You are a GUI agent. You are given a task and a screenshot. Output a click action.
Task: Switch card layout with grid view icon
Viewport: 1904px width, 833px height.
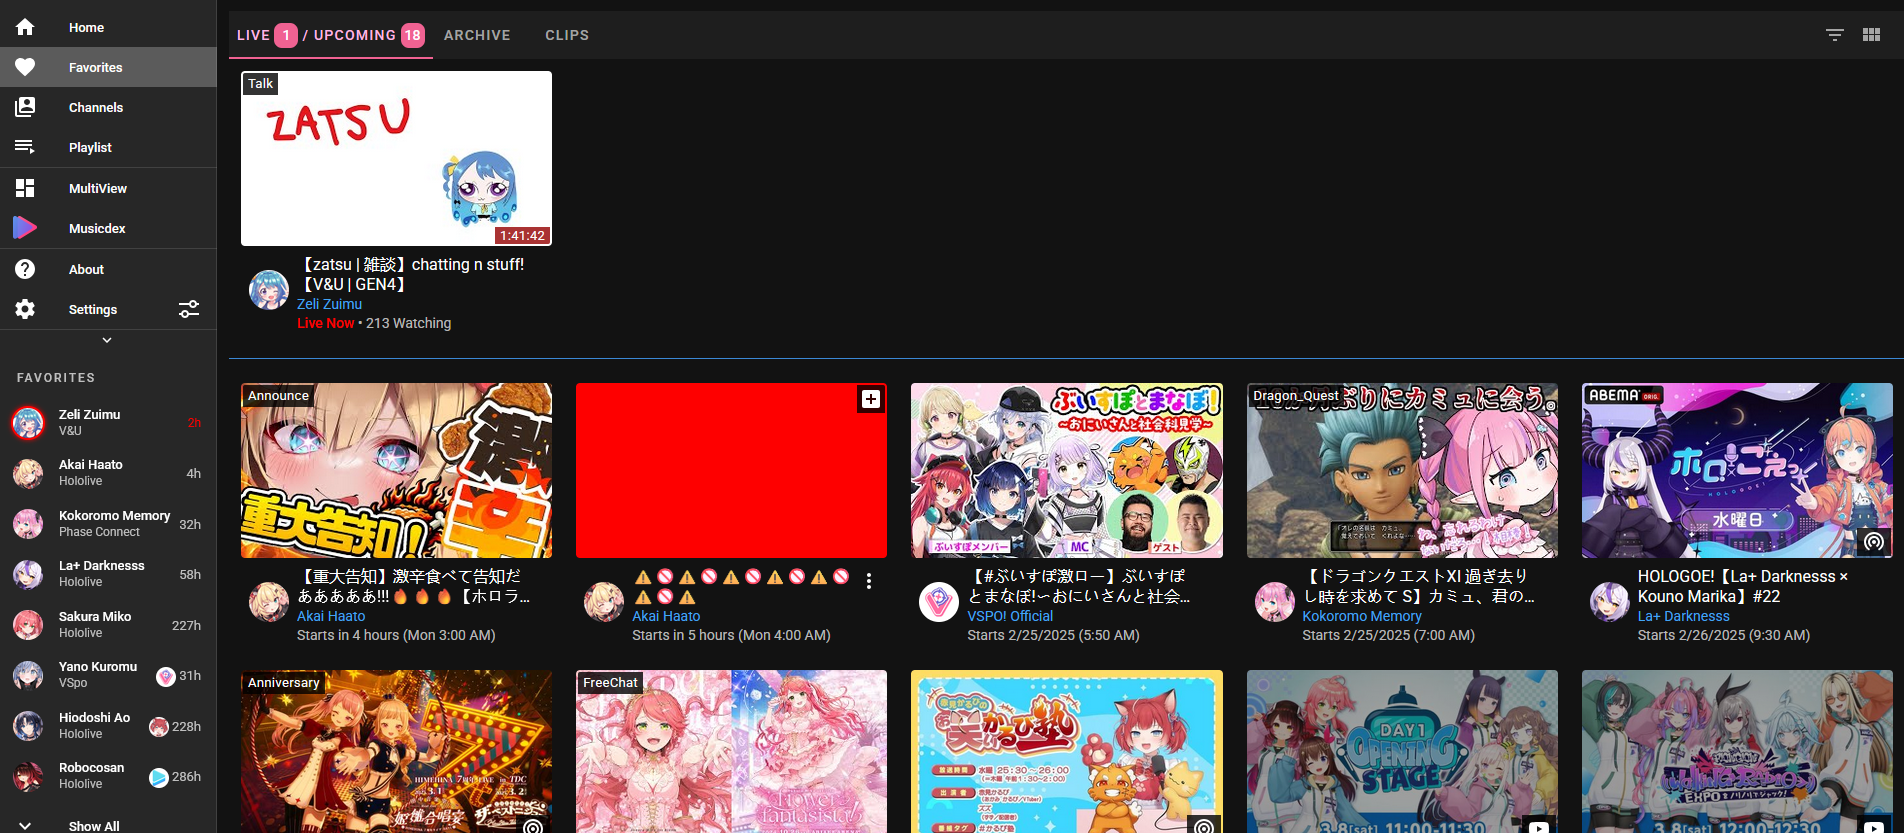(1872, 35)
